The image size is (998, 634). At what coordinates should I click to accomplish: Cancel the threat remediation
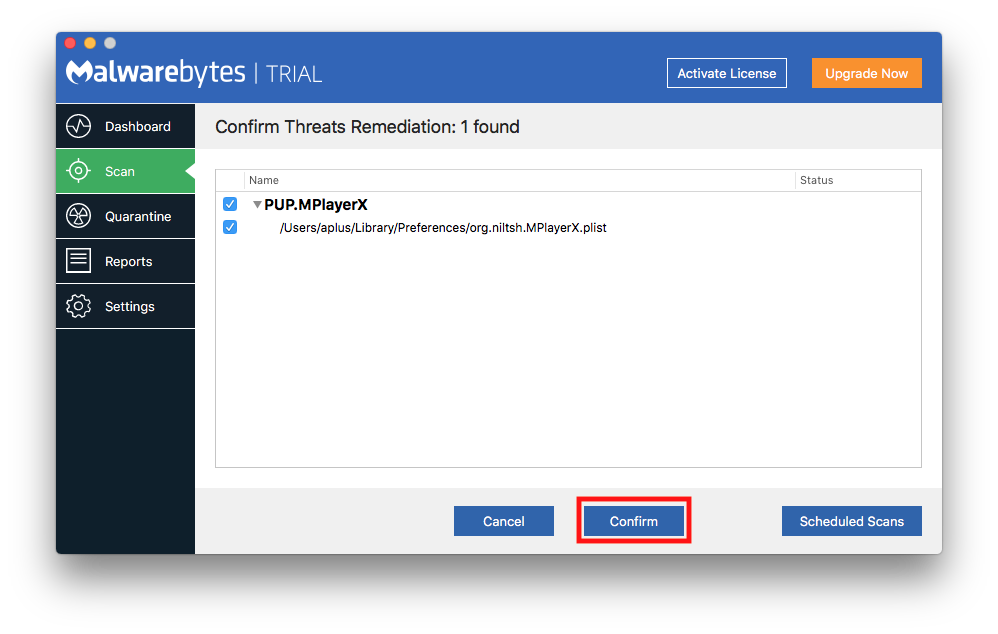[x=503, y=521]
